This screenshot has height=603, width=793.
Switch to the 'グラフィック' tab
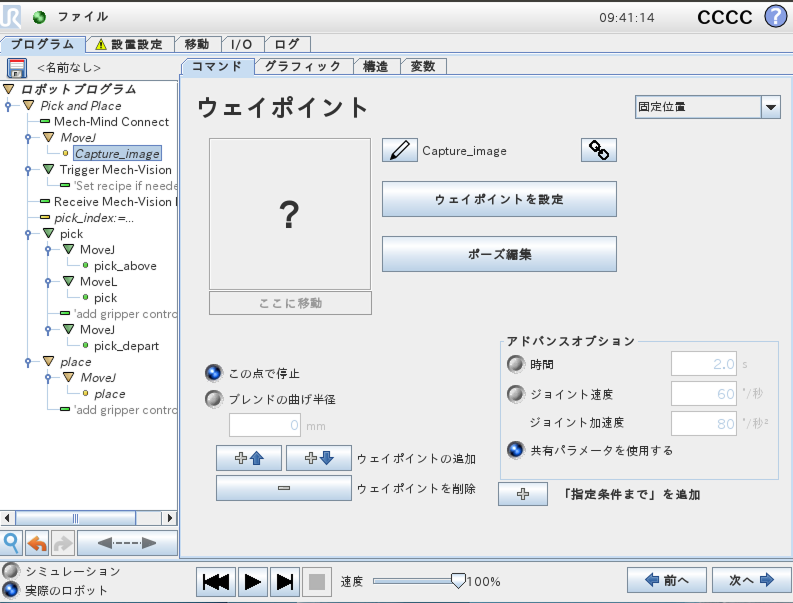303,66
